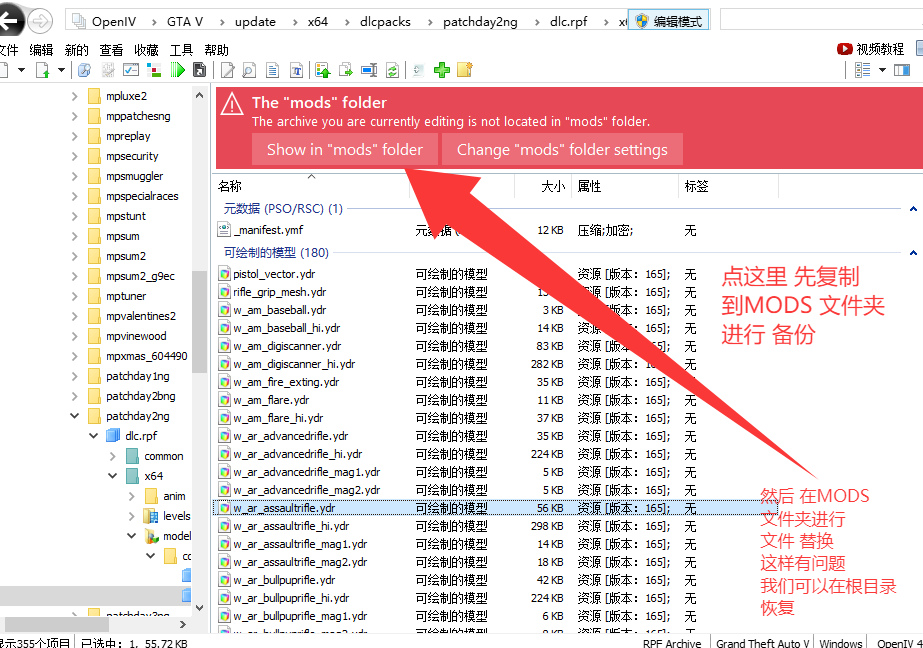Click the YouTube 视频教程 icon
Screen dimensions: 923x648
(845, 49)
